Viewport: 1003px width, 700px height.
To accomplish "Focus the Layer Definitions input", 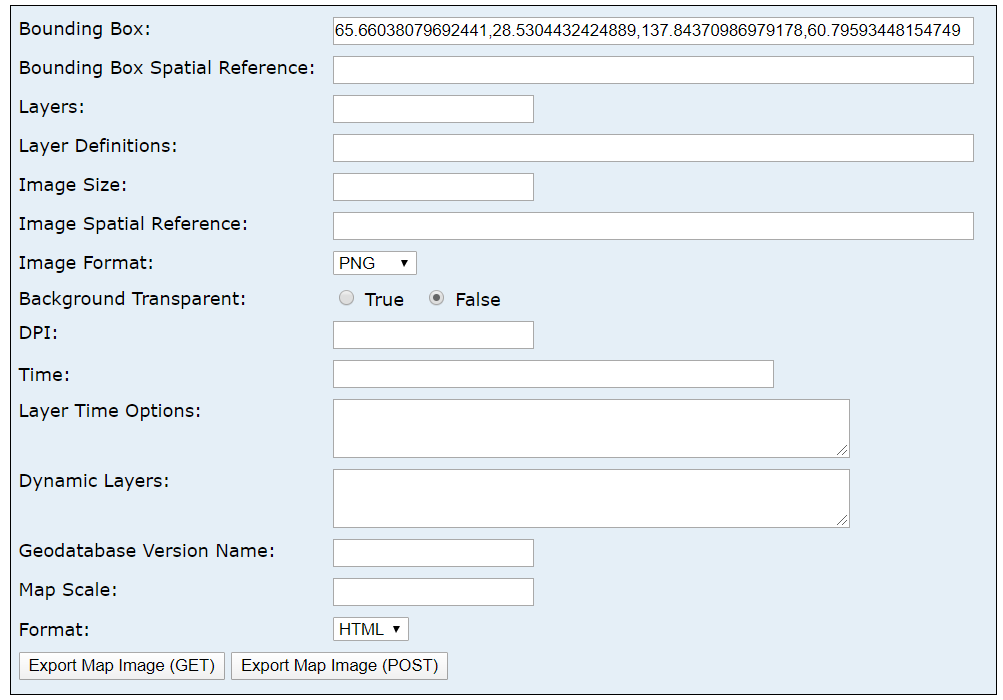I will 653,148.
